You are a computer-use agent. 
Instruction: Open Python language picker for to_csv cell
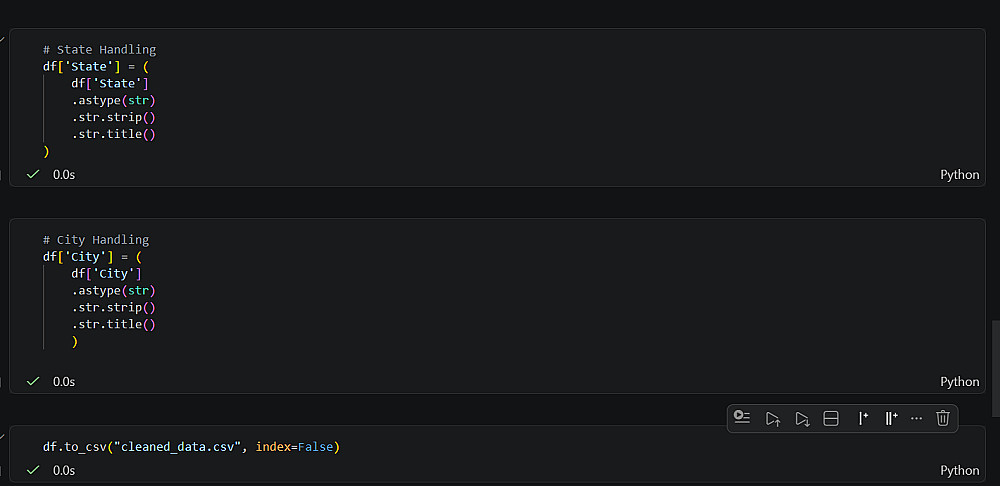[x=959, y=470]
